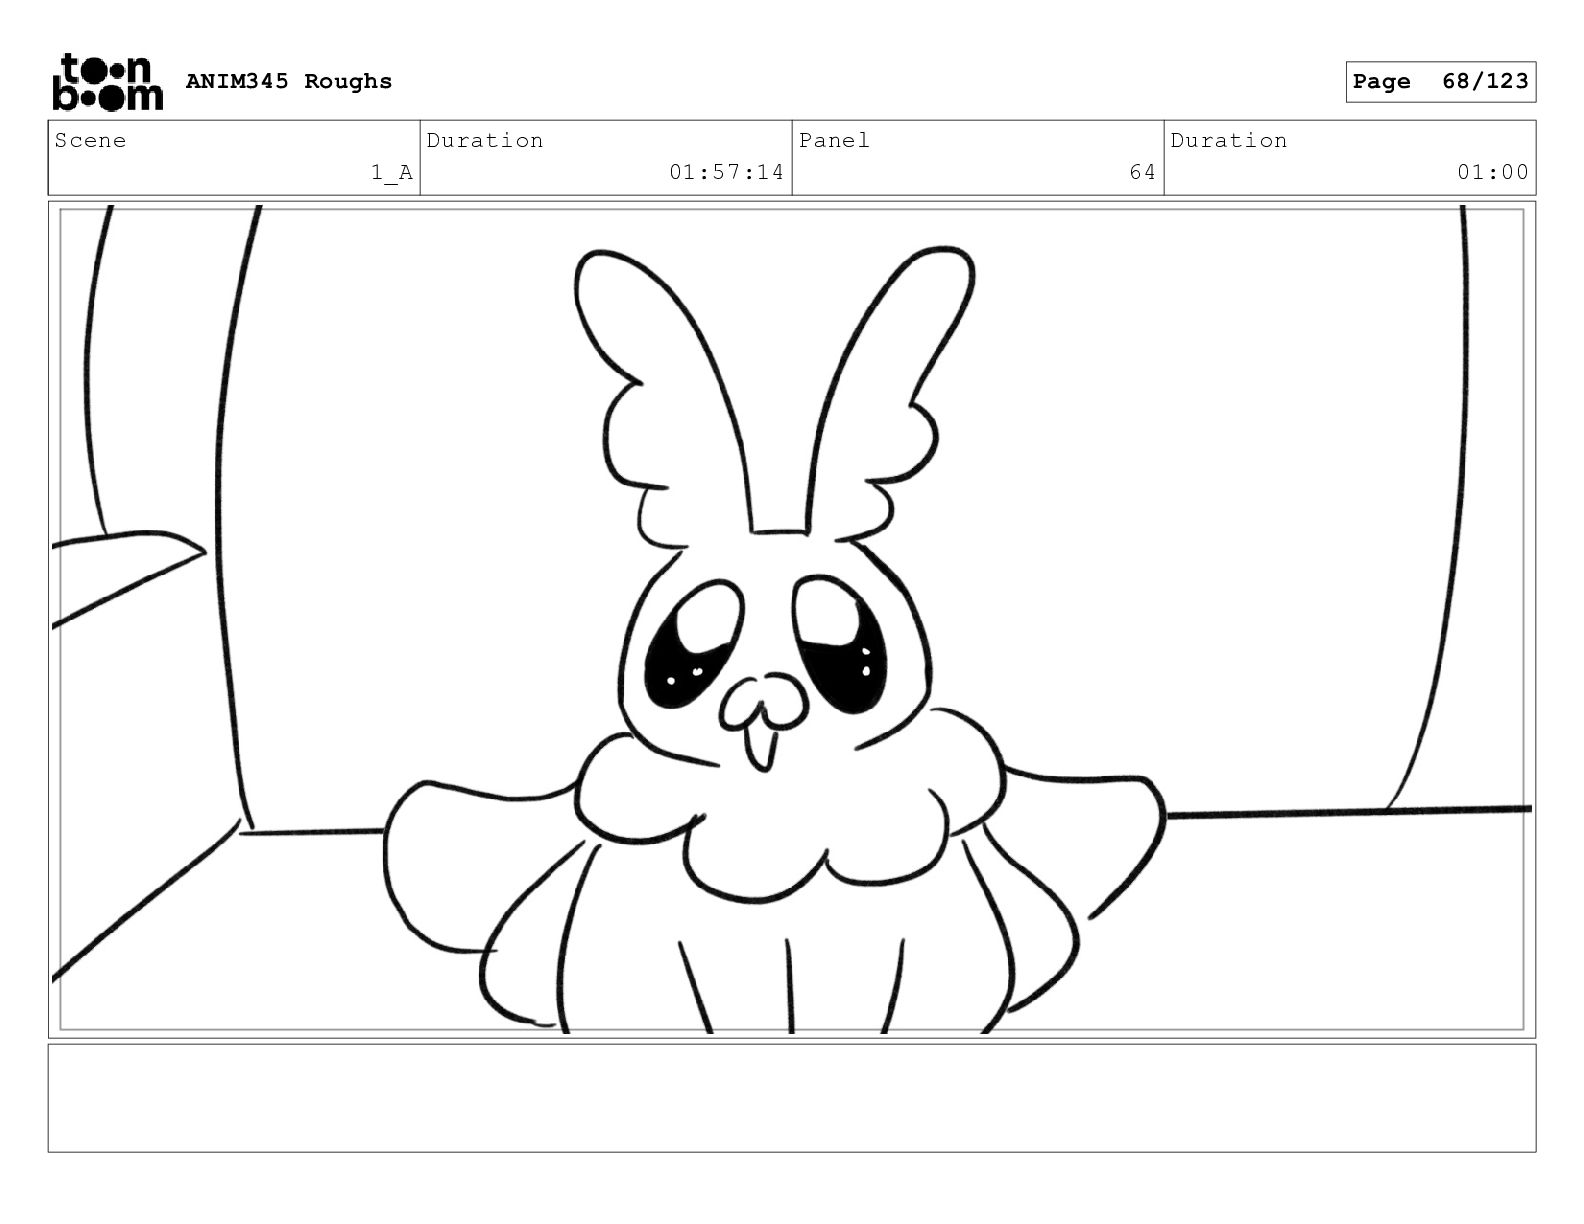The image size is (1584, 1224).
Task: Select the scene value '1_A'
Action: 392,173
